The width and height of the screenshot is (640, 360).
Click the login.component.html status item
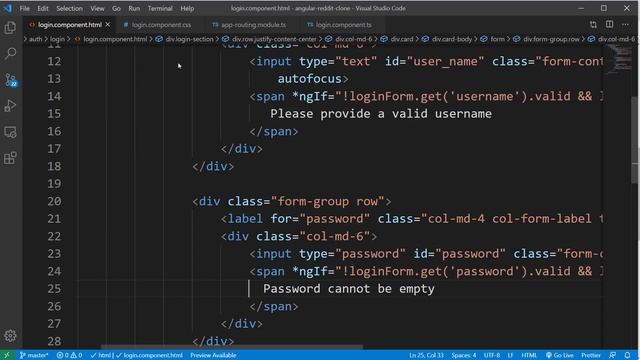coord(149,355)
